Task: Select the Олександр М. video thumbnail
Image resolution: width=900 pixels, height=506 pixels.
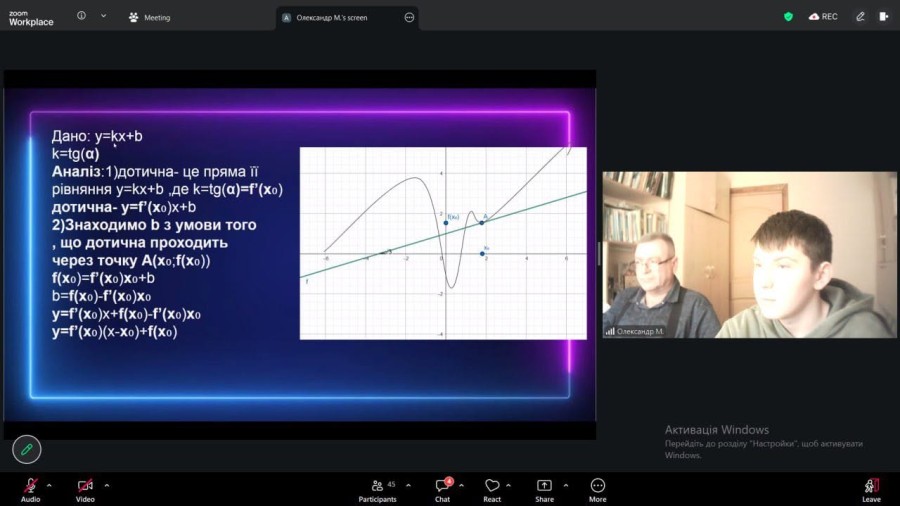Action: [x=749, y=254]
